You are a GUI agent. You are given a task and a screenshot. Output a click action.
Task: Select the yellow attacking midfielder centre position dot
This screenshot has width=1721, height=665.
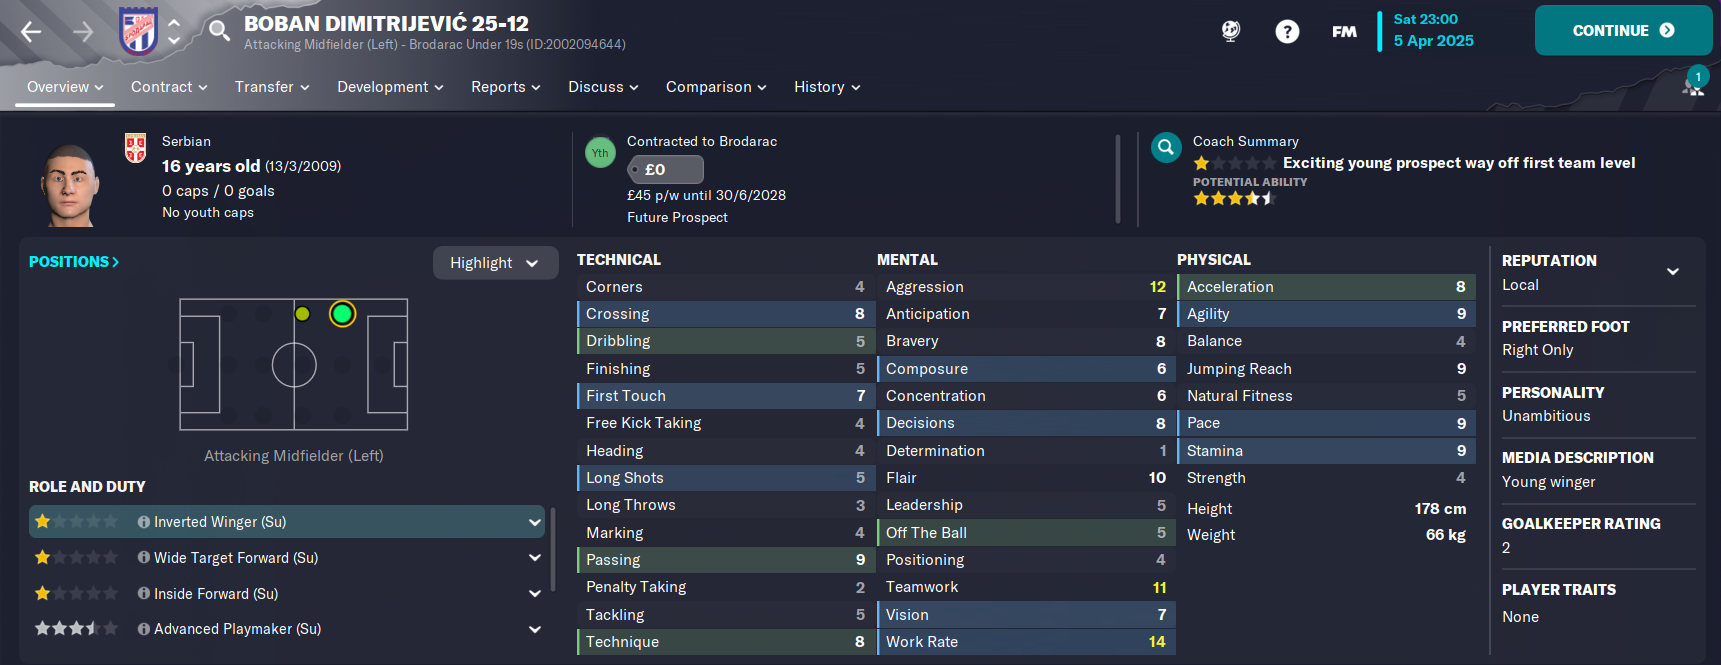coord(302,314)
